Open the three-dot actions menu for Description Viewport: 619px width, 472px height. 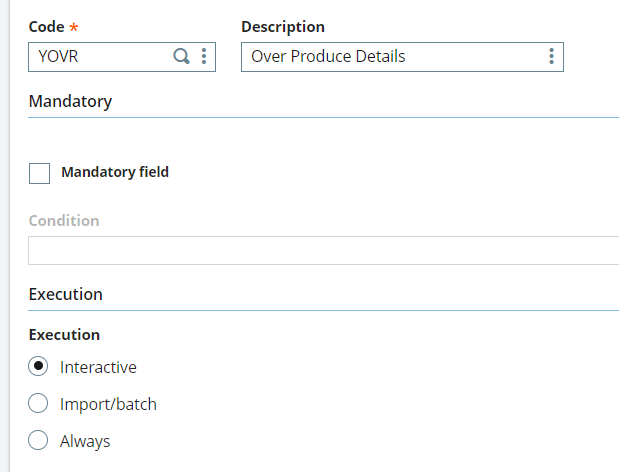pyautogui.click(x=551, y=57)
